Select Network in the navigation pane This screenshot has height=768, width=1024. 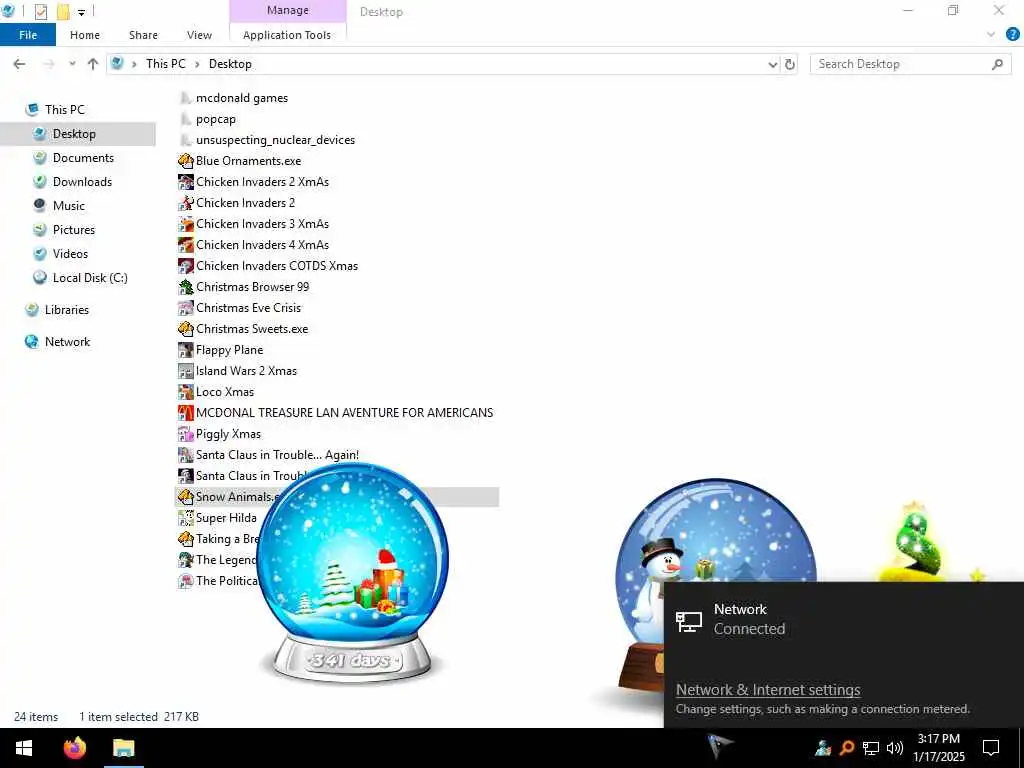67,342
